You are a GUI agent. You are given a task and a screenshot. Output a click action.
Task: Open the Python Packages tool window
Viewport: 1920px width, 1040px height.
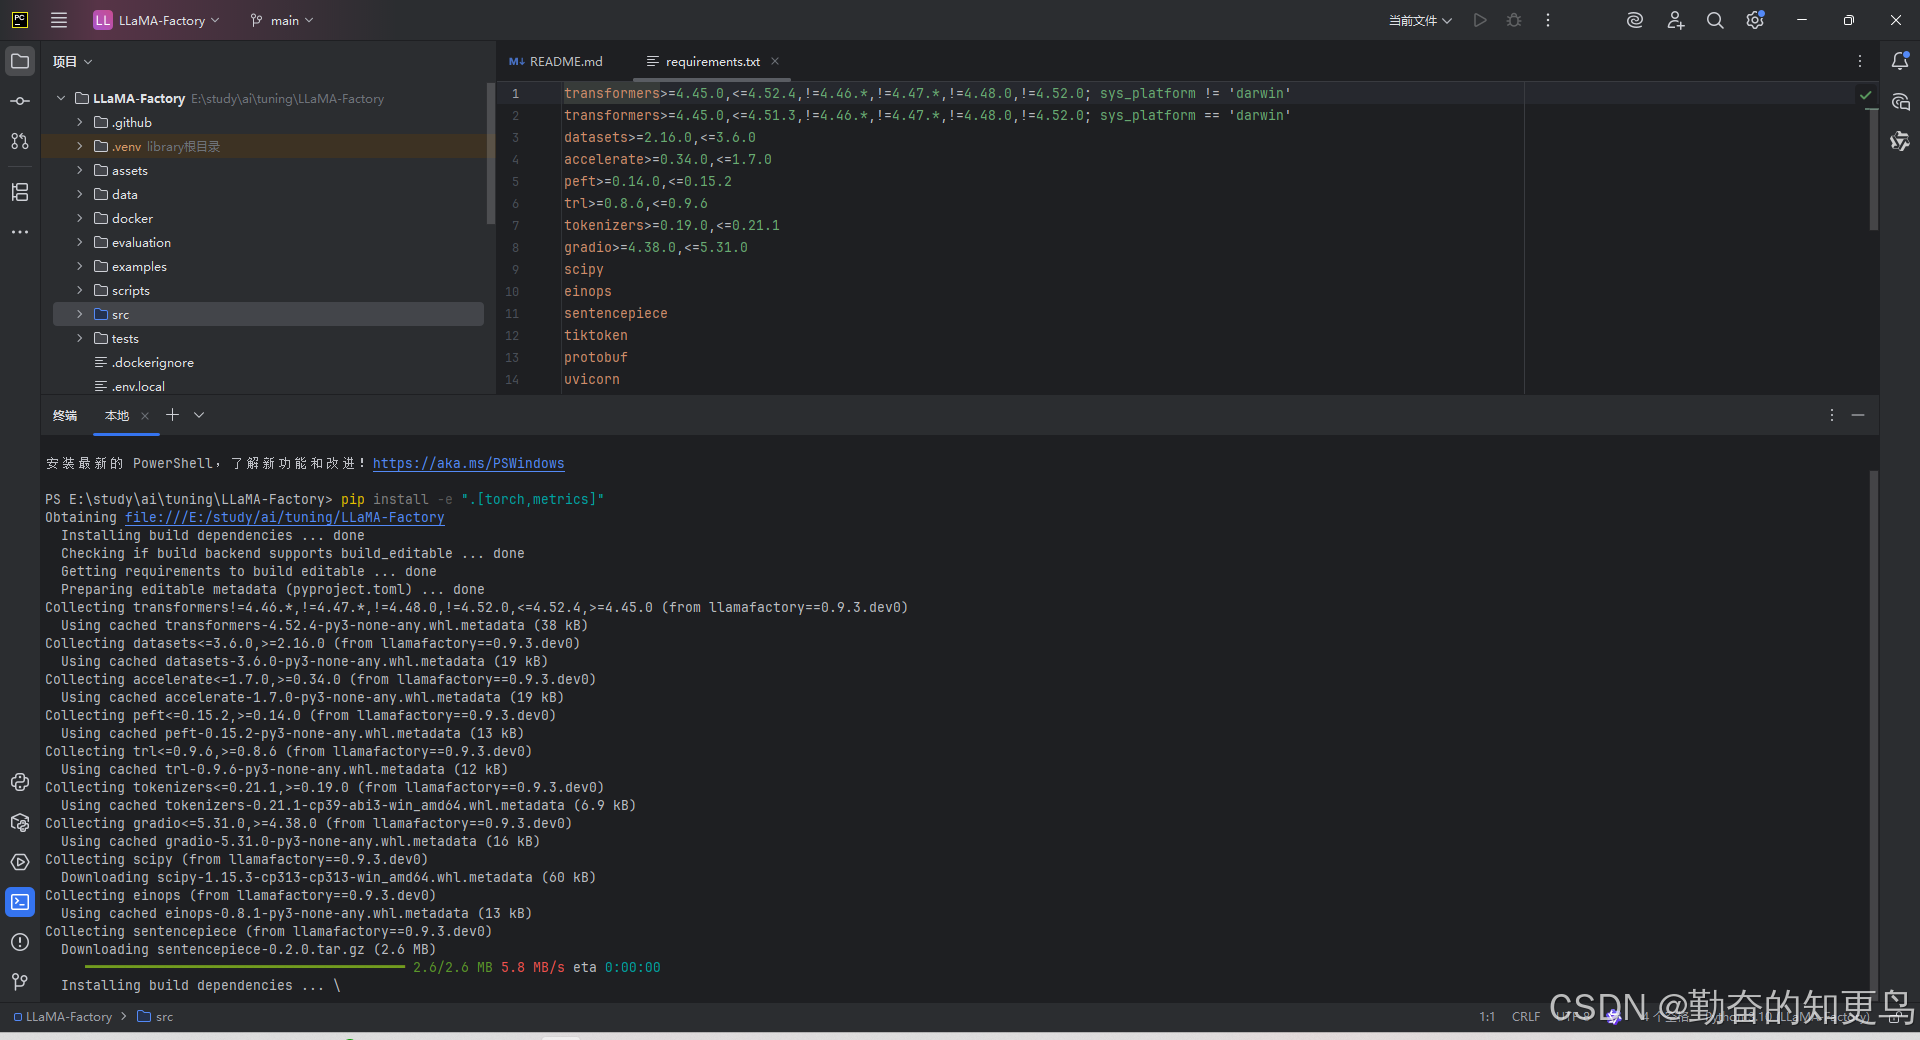point(20,822)
